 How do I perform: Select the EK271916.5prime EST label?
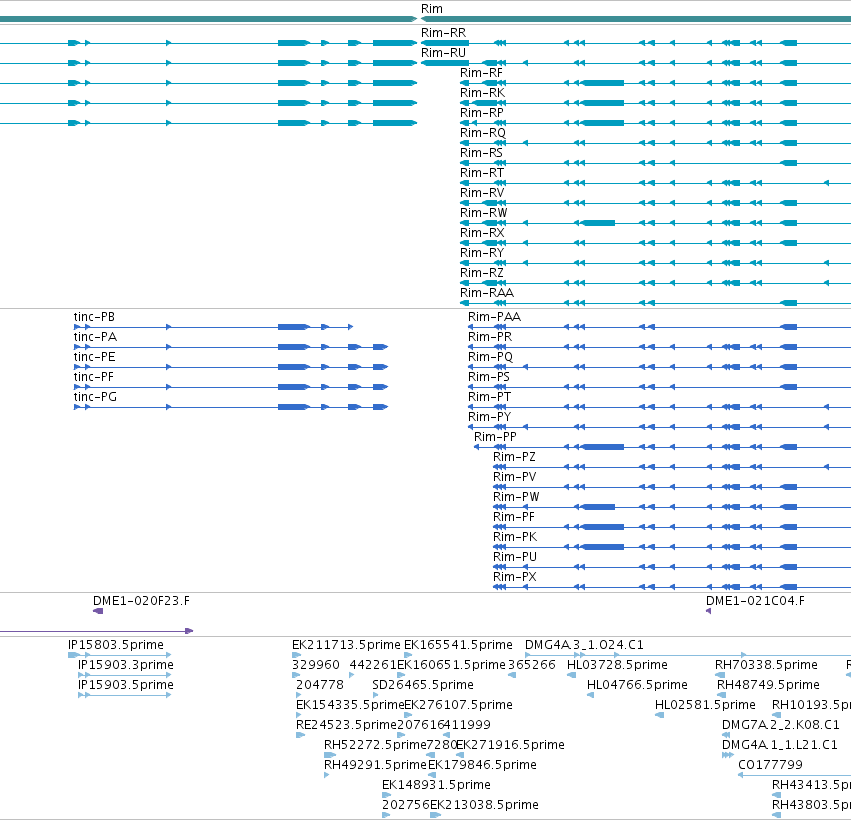click(x=510, y=745)
